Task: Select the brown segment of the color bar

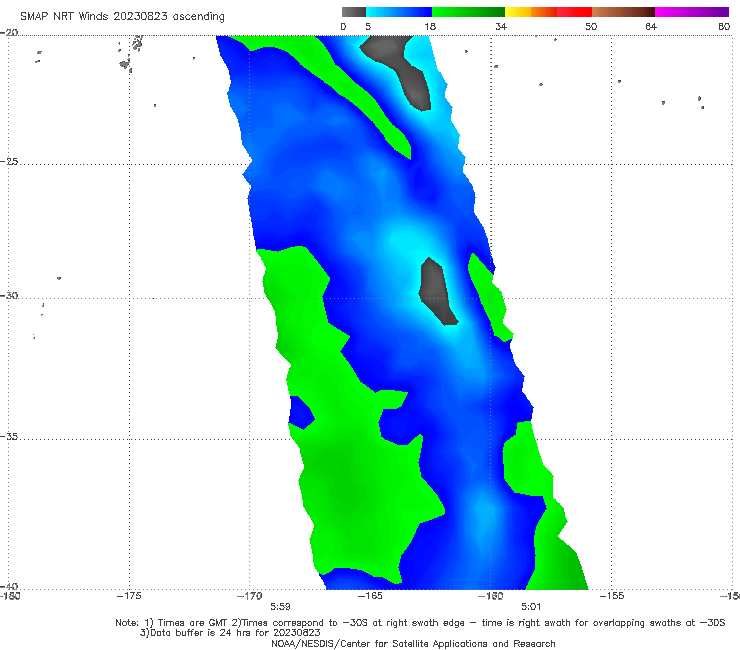Action: click(623, 12)
